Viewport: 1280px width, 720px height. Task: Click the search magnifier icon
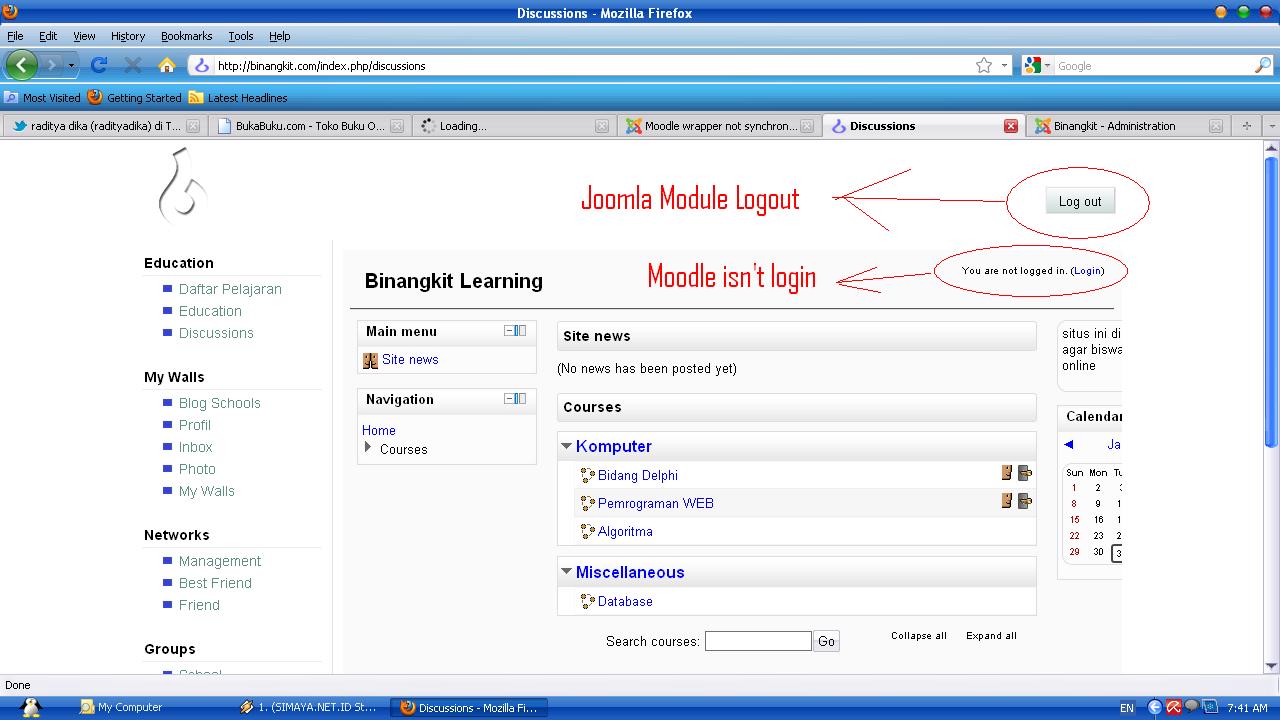tap(1263, 65)
